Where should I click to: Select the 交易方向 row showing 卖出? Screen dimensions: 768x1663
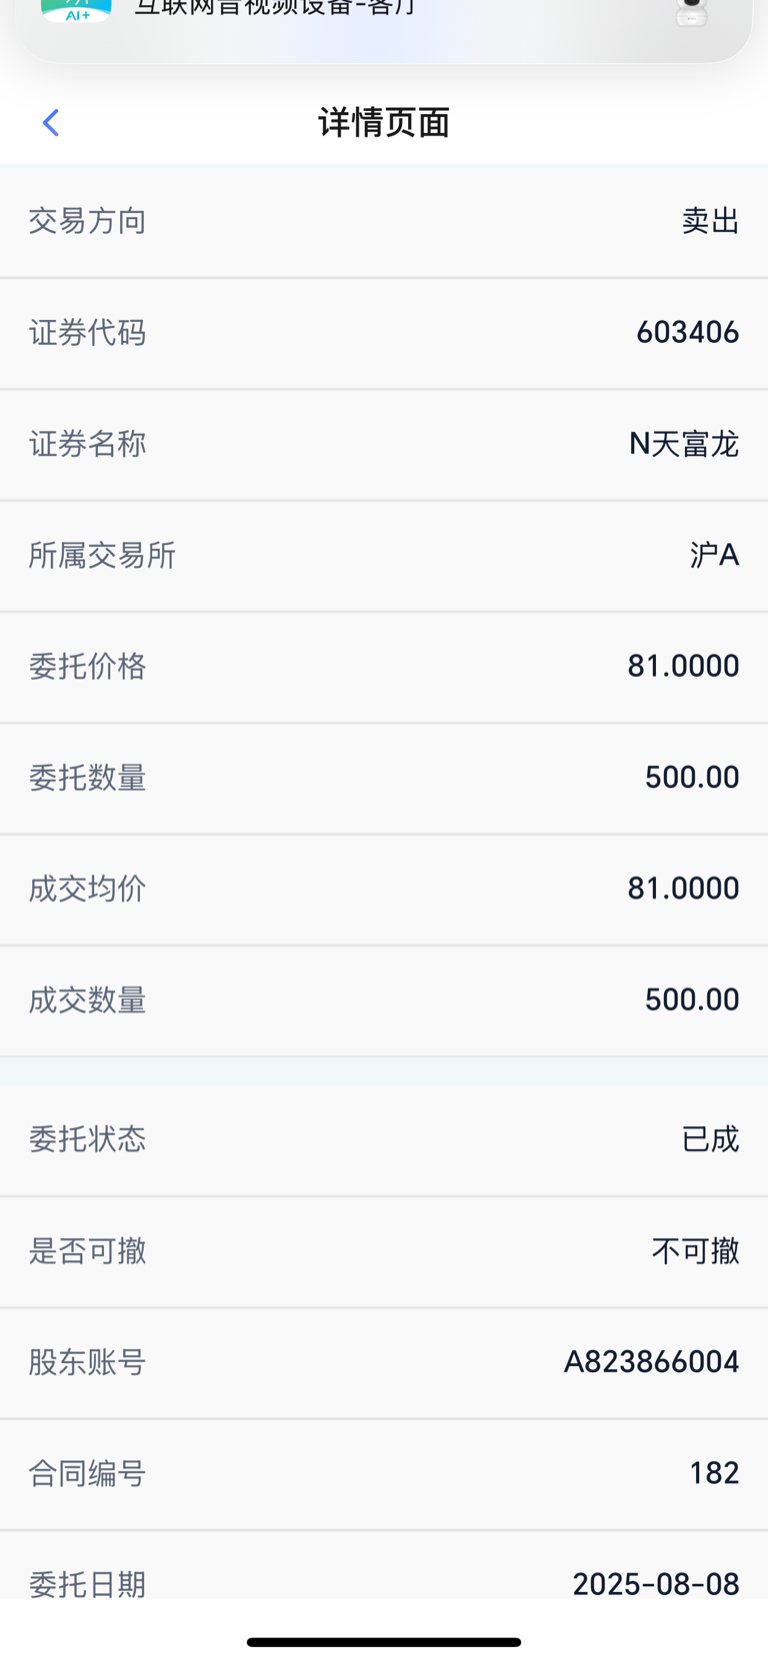pos(384,221)
